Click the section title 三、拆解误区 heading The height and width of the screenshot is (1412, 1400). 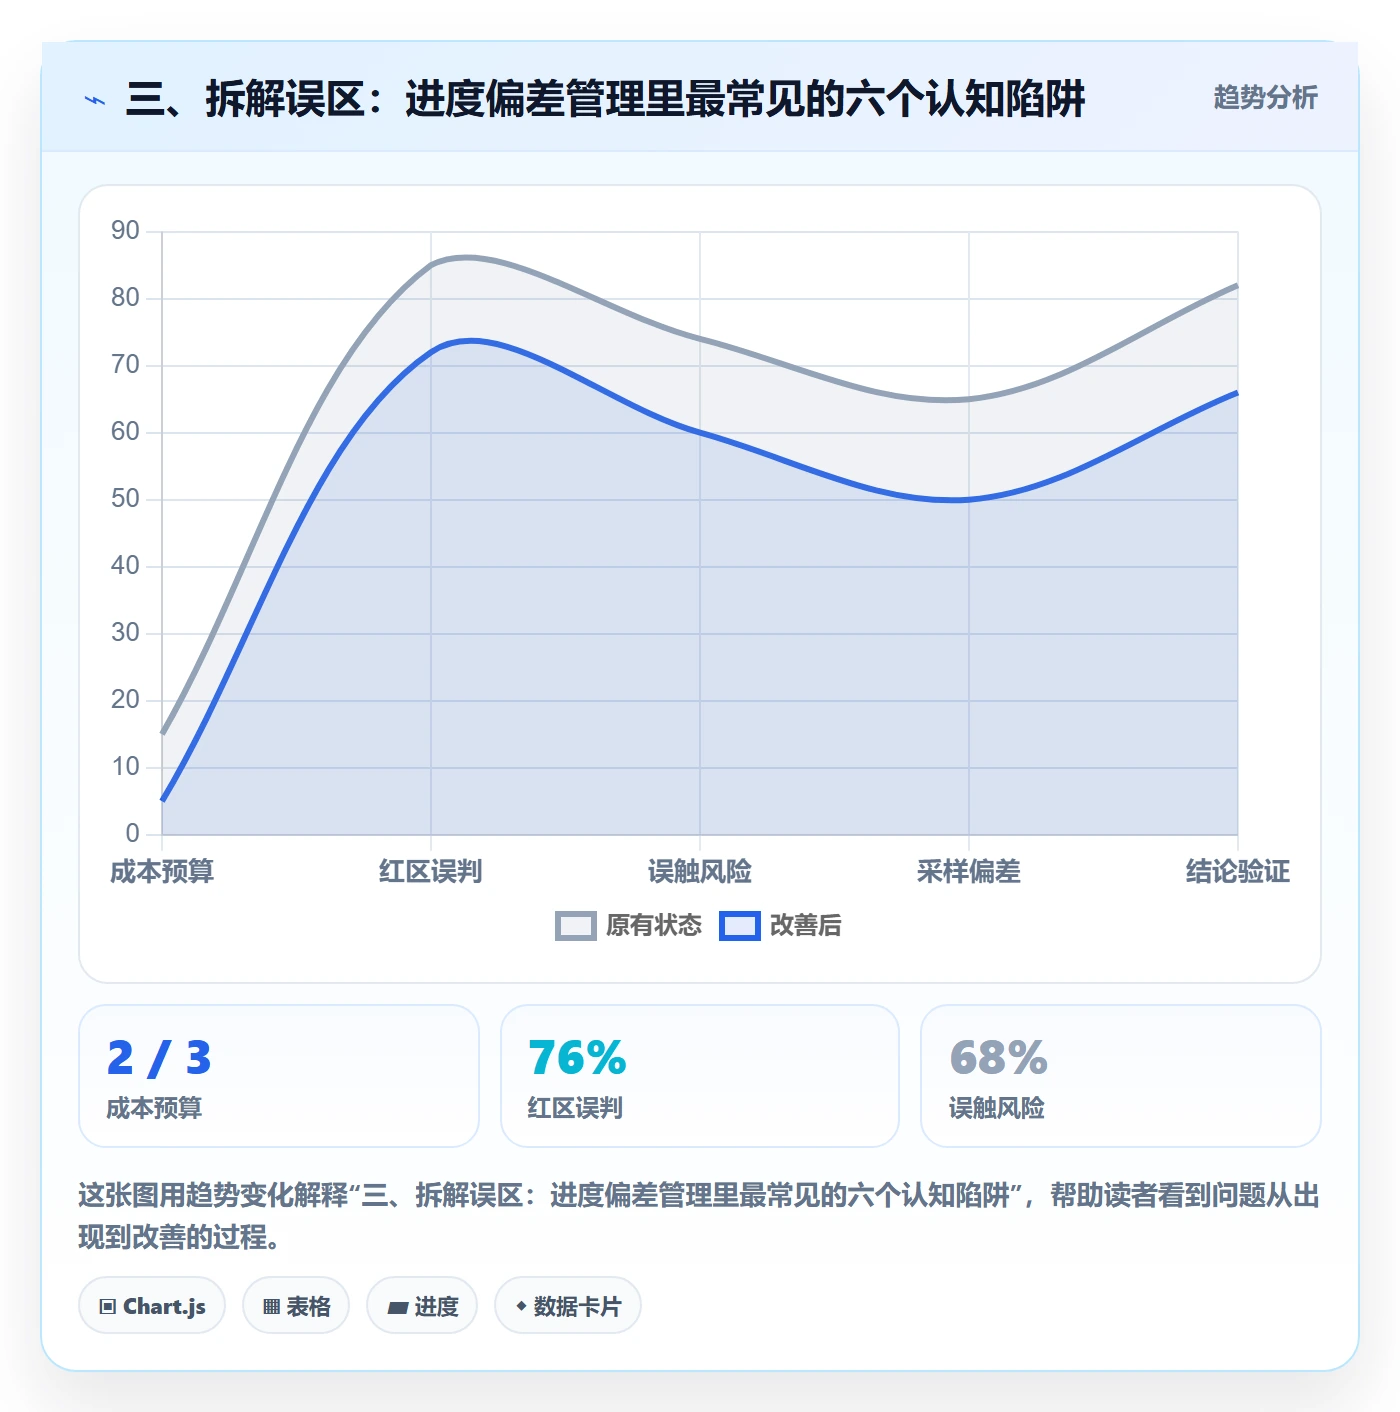pyautogui.click(x=605, y=99)
